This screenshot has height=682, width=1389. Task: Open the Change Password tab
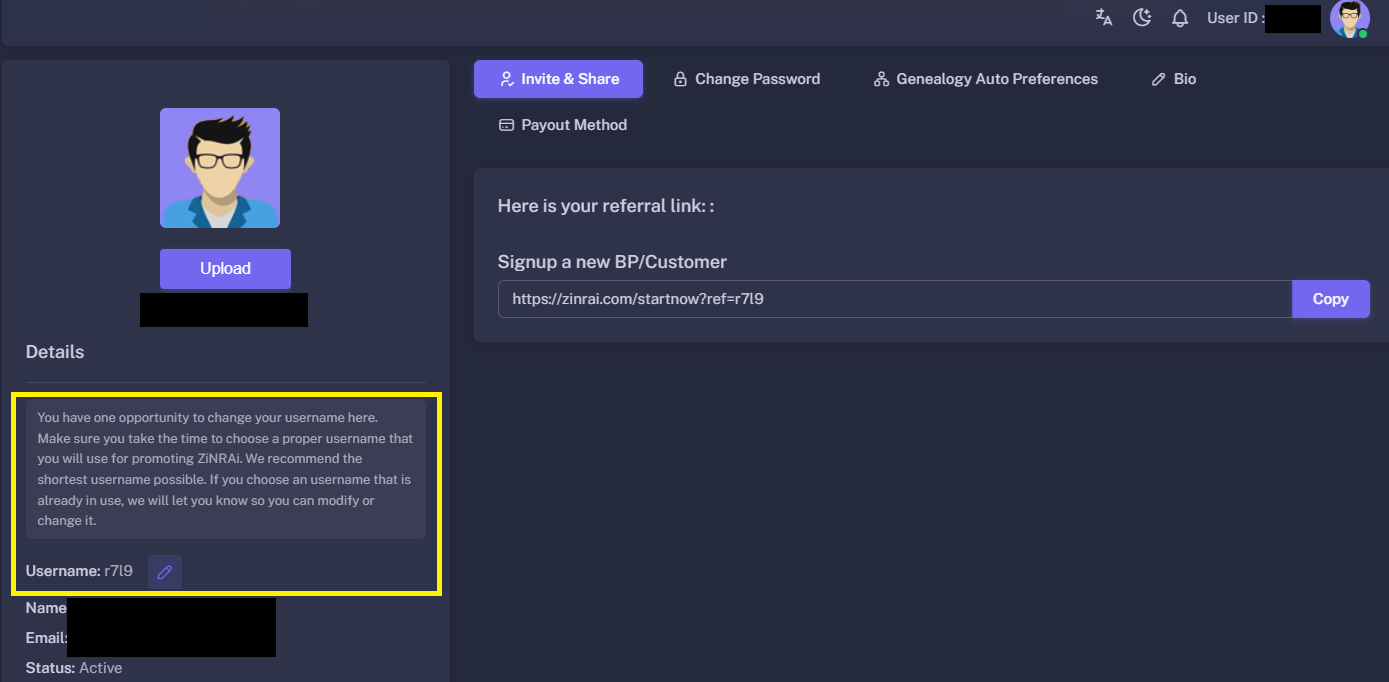746,79
